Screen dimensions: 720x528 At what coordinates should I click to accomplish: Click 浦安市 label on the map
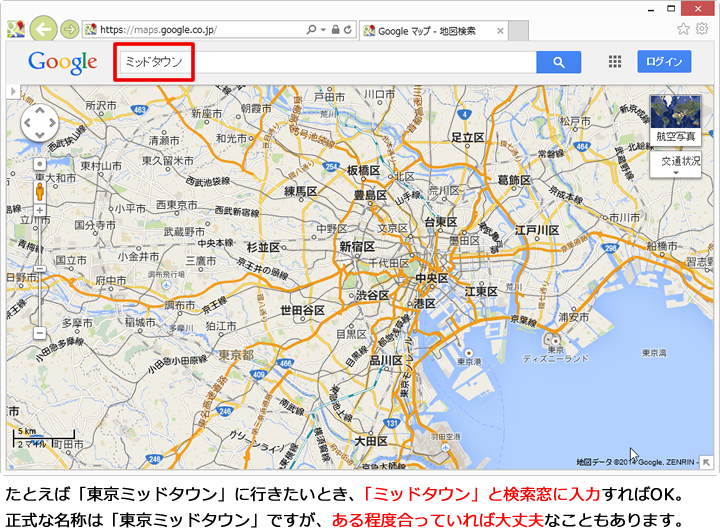click(574, 317)
